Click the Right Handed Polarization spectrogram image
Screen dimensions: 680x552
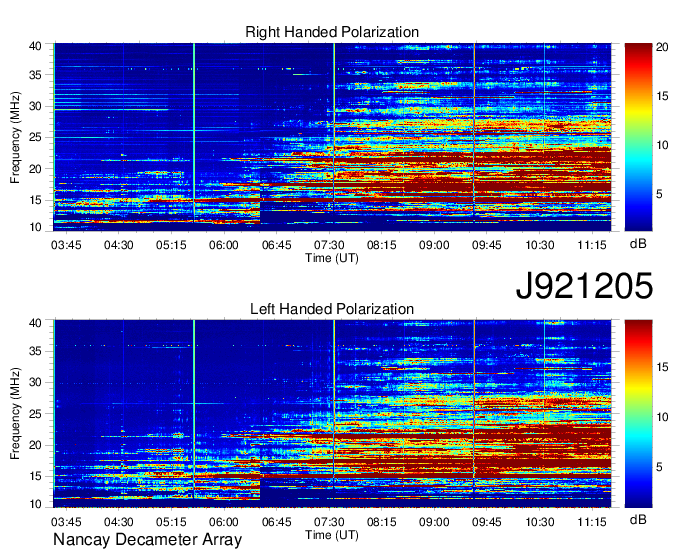click(x=332, y=137)
